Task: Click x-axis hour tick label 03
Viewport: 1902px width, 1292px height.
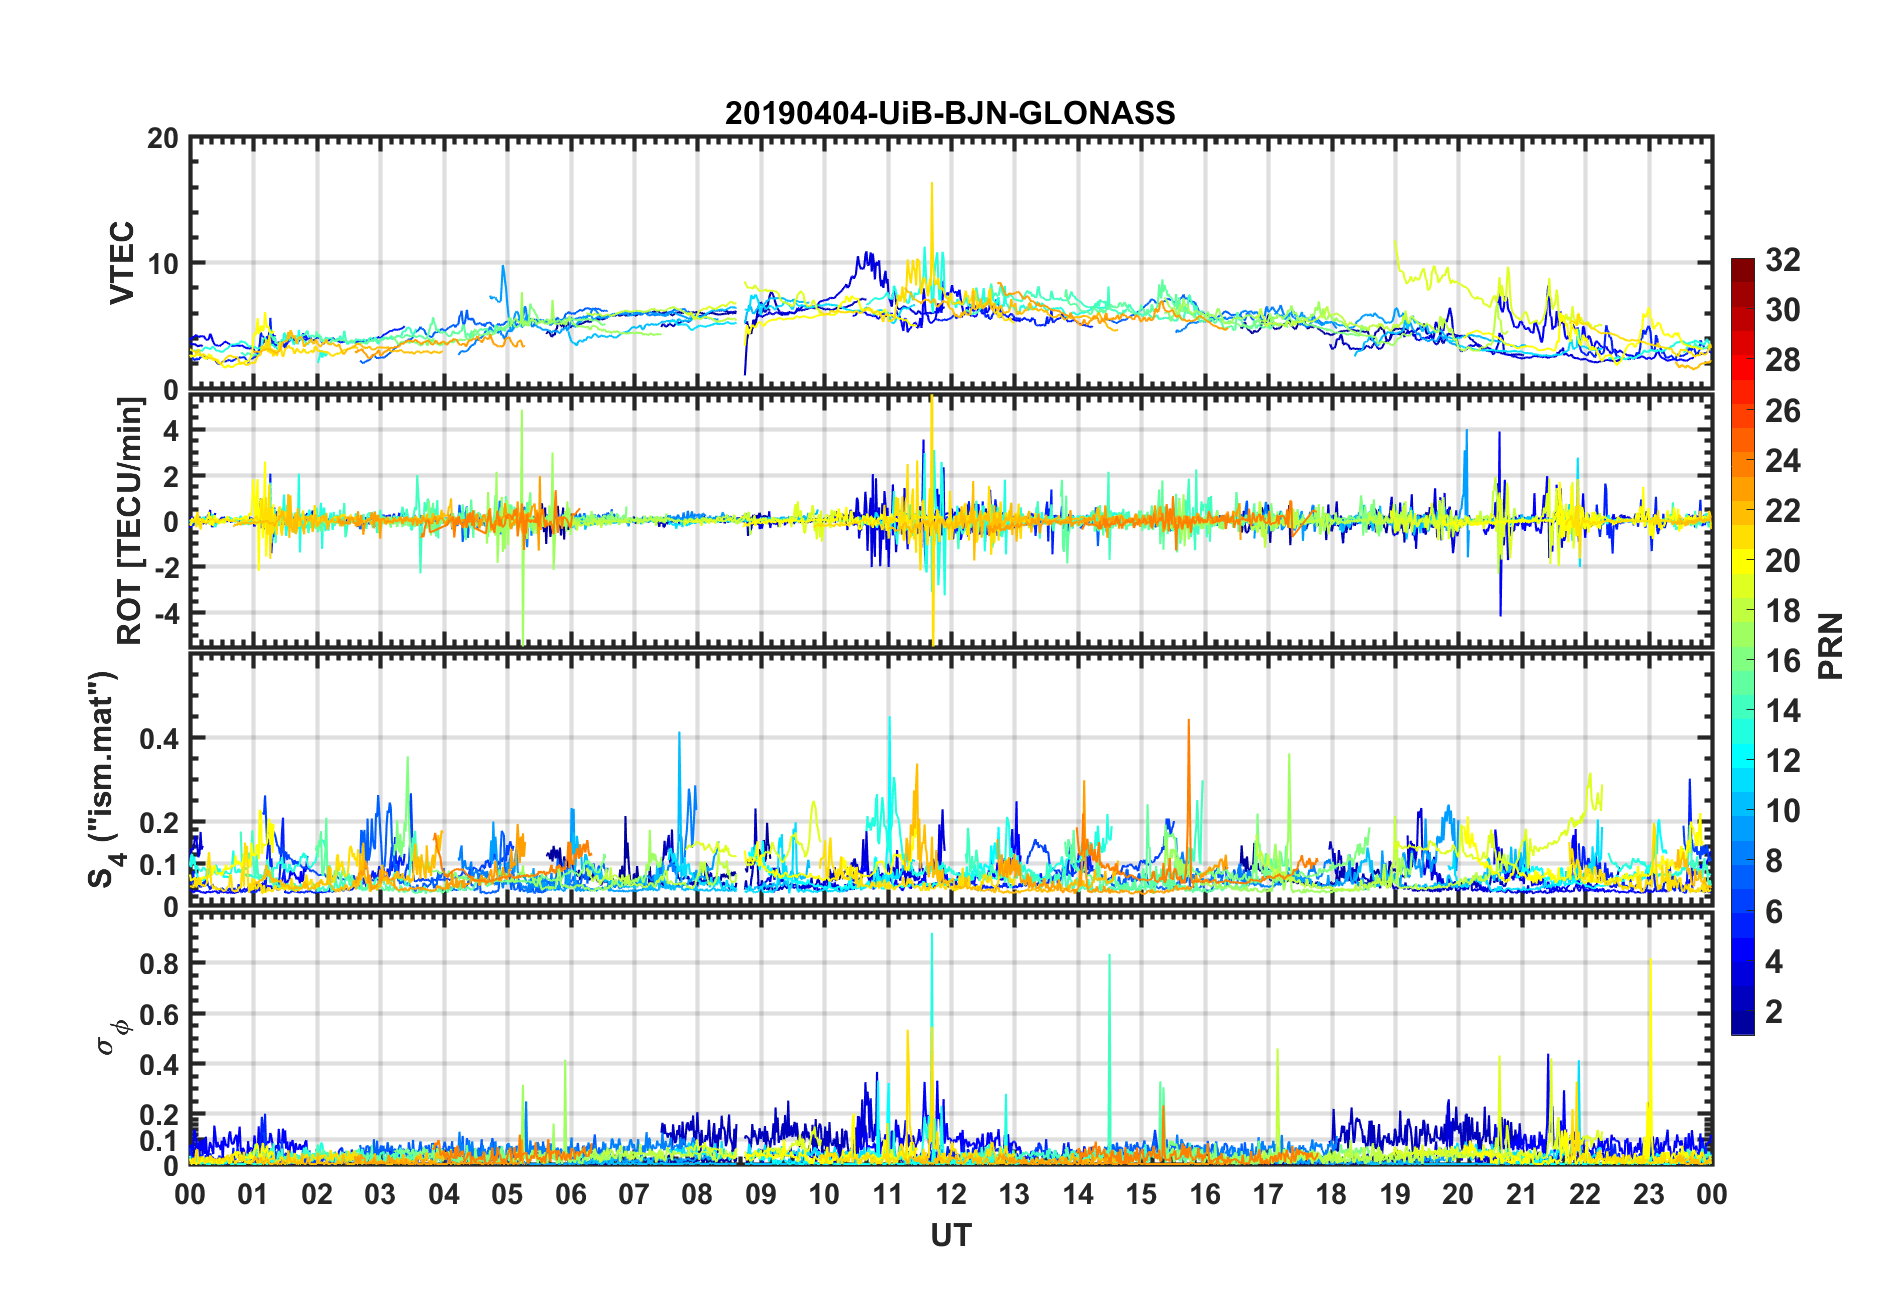Action: (380, 1195)
